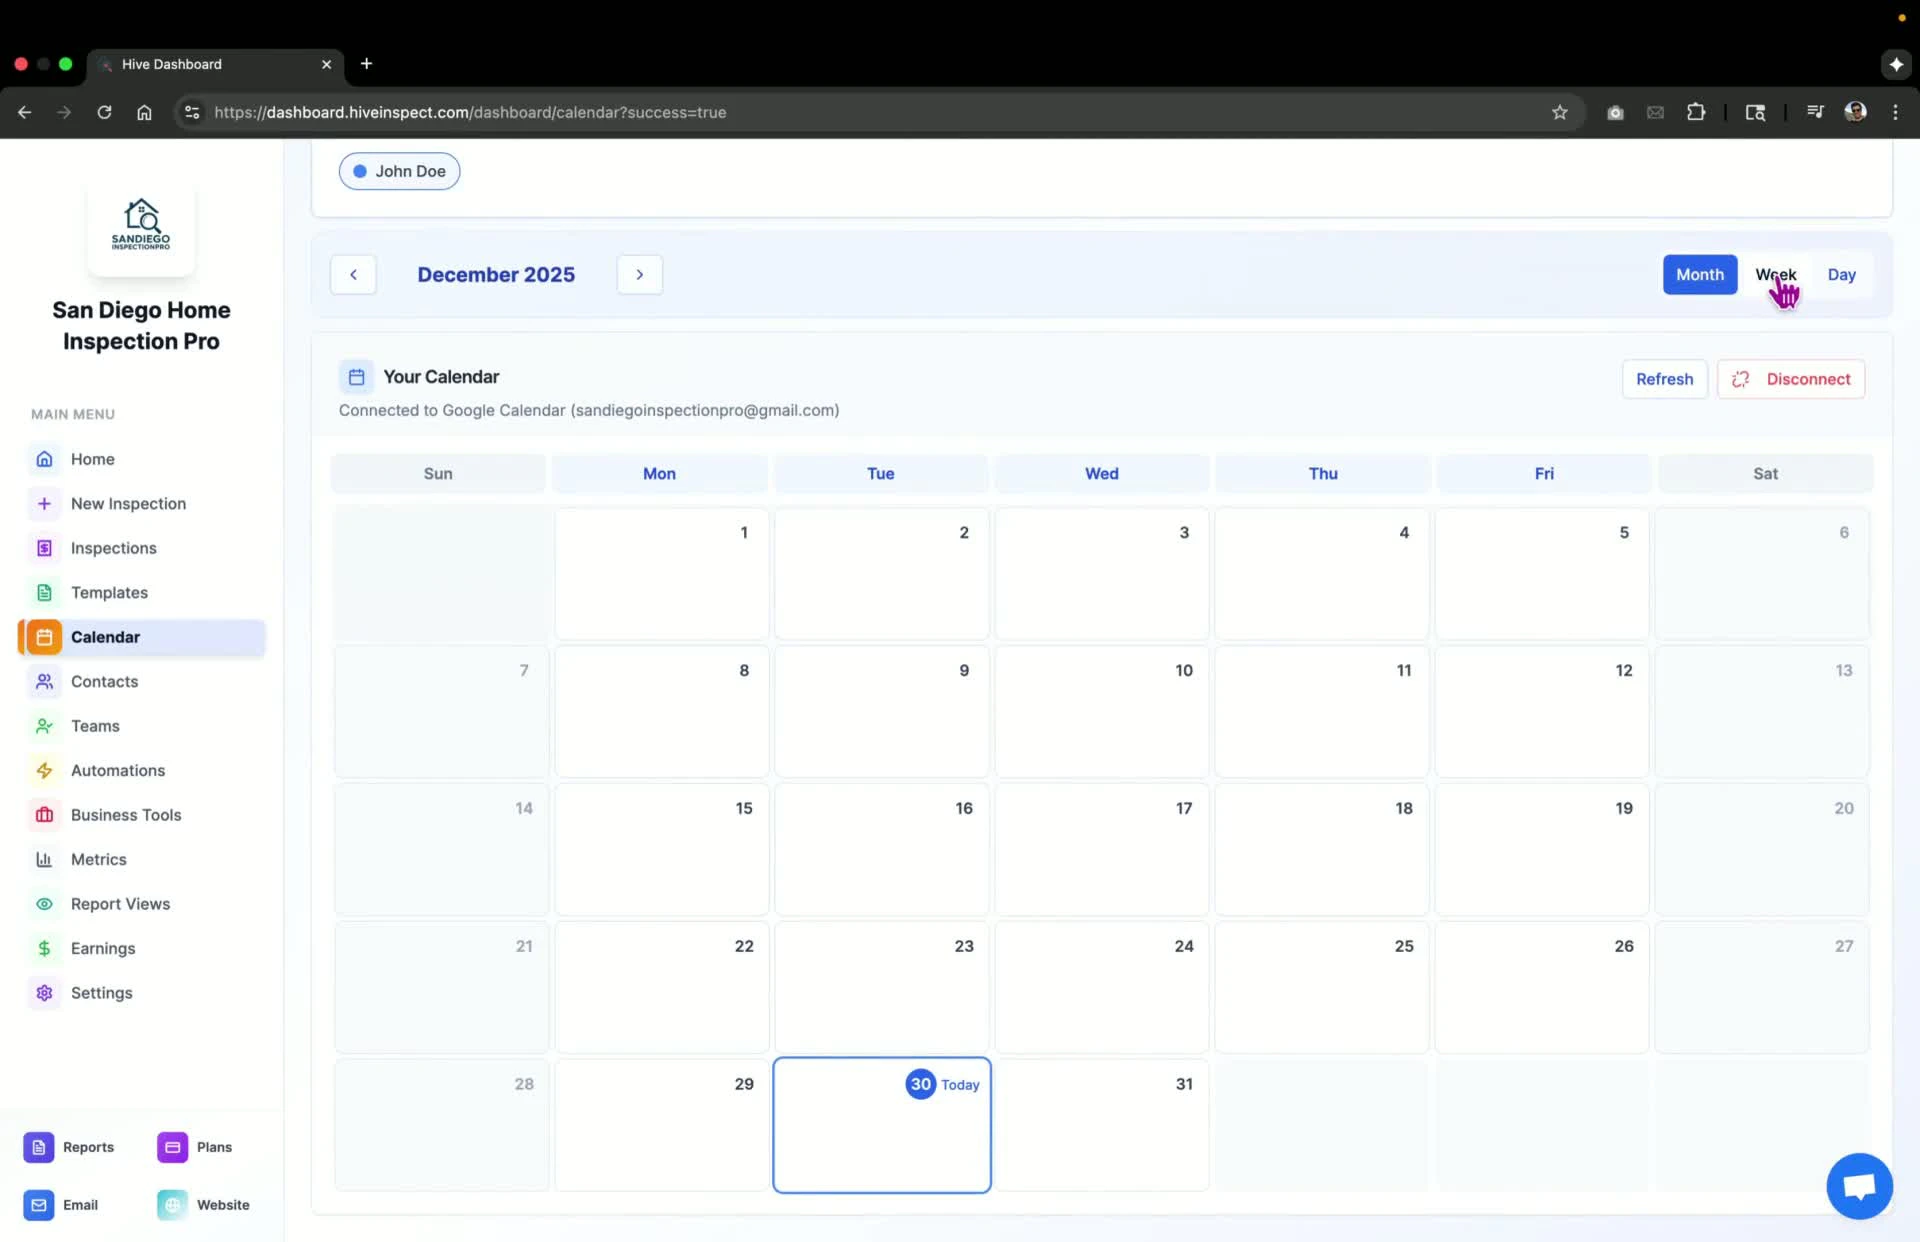Screen dimensions: 1920x1242
Task: Select the John Doe filter chip
Action: click(398, 171)
